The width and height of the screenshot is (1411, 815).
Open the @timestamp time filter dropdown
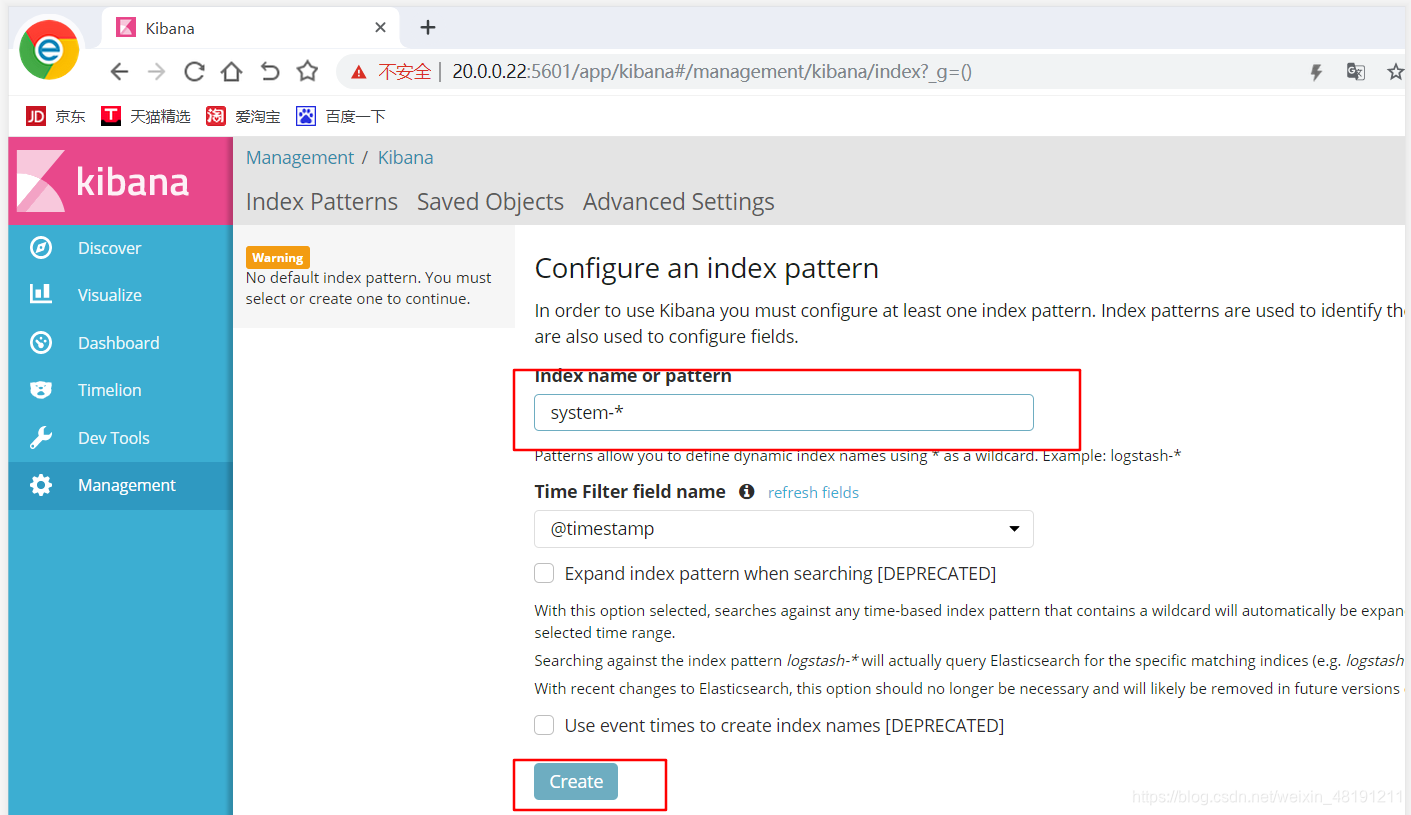pos(784,529)
